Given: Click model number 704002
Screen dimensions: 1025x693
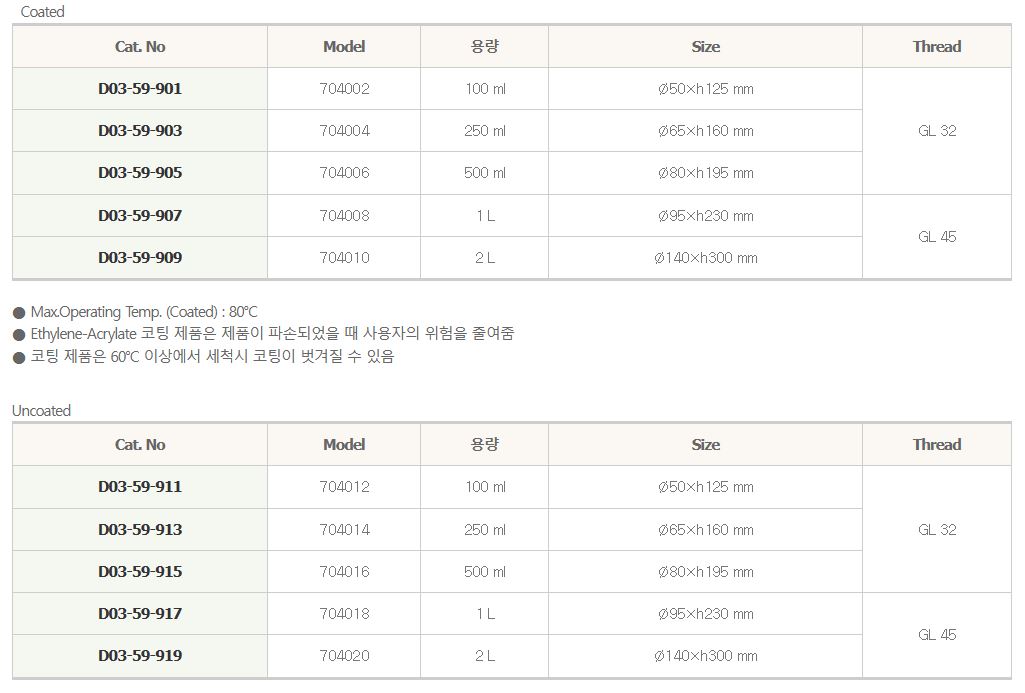Looking at the screenshot, I should pyautogui.click(x=344, y=89).
